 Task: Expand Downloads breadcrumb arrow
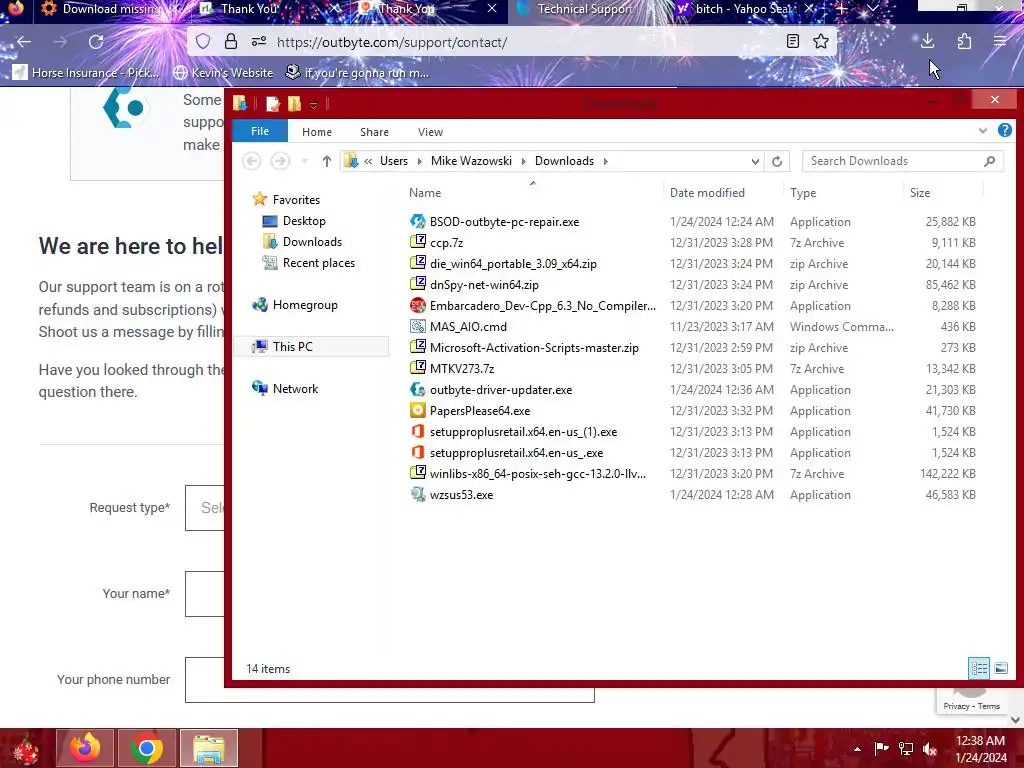pos(605,161)
